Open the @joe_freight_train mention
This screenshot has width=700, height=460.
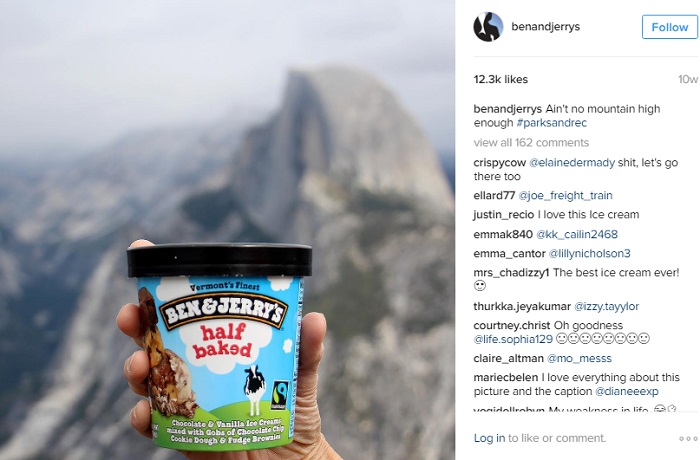(565, 196)
